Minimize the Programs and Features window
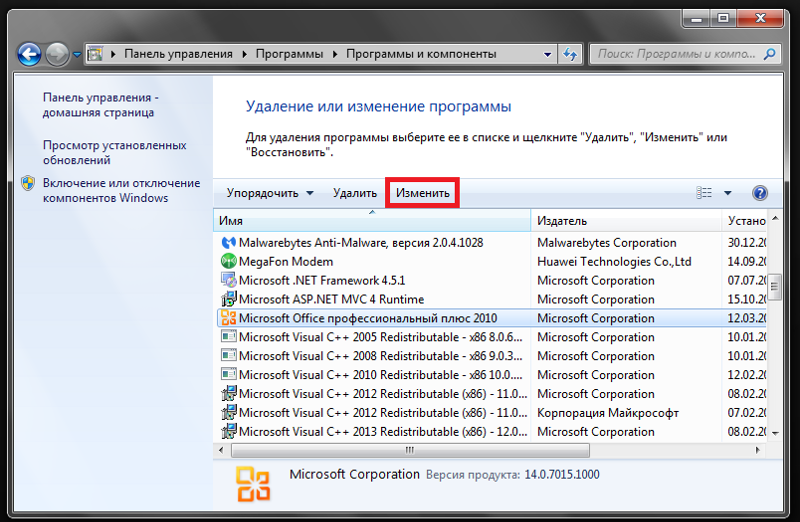 click(696, 18)
